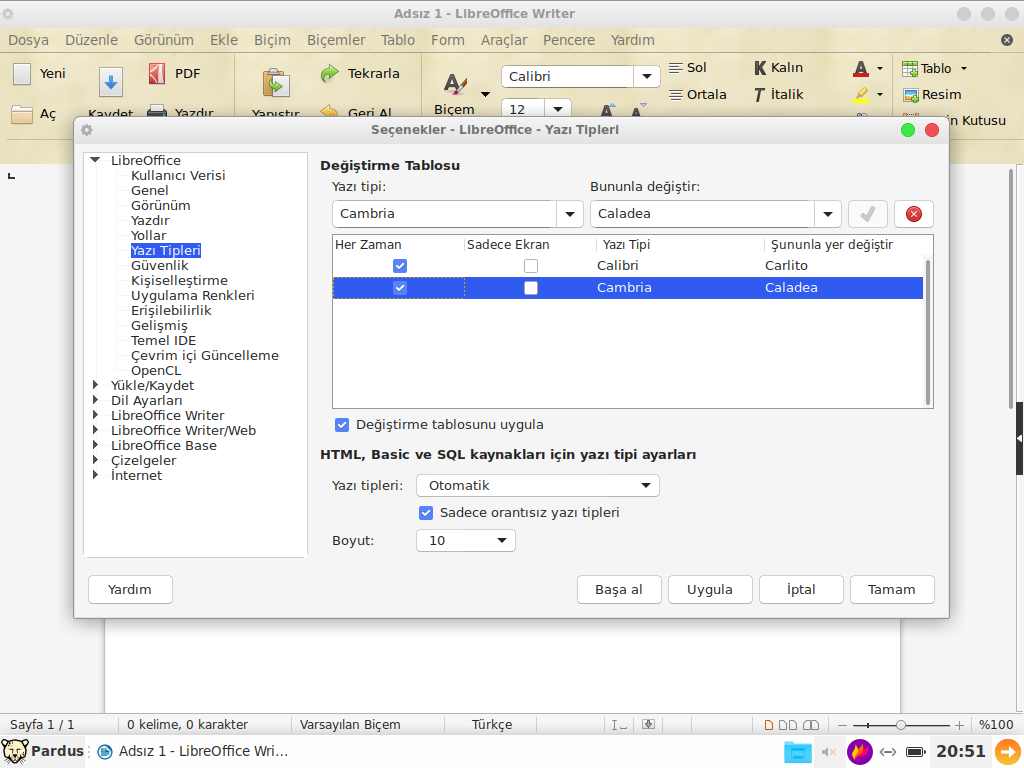Uncheck Her Zaman for the Cambria row
This screenshot has width=1024, height=768.
pos(400,288)
